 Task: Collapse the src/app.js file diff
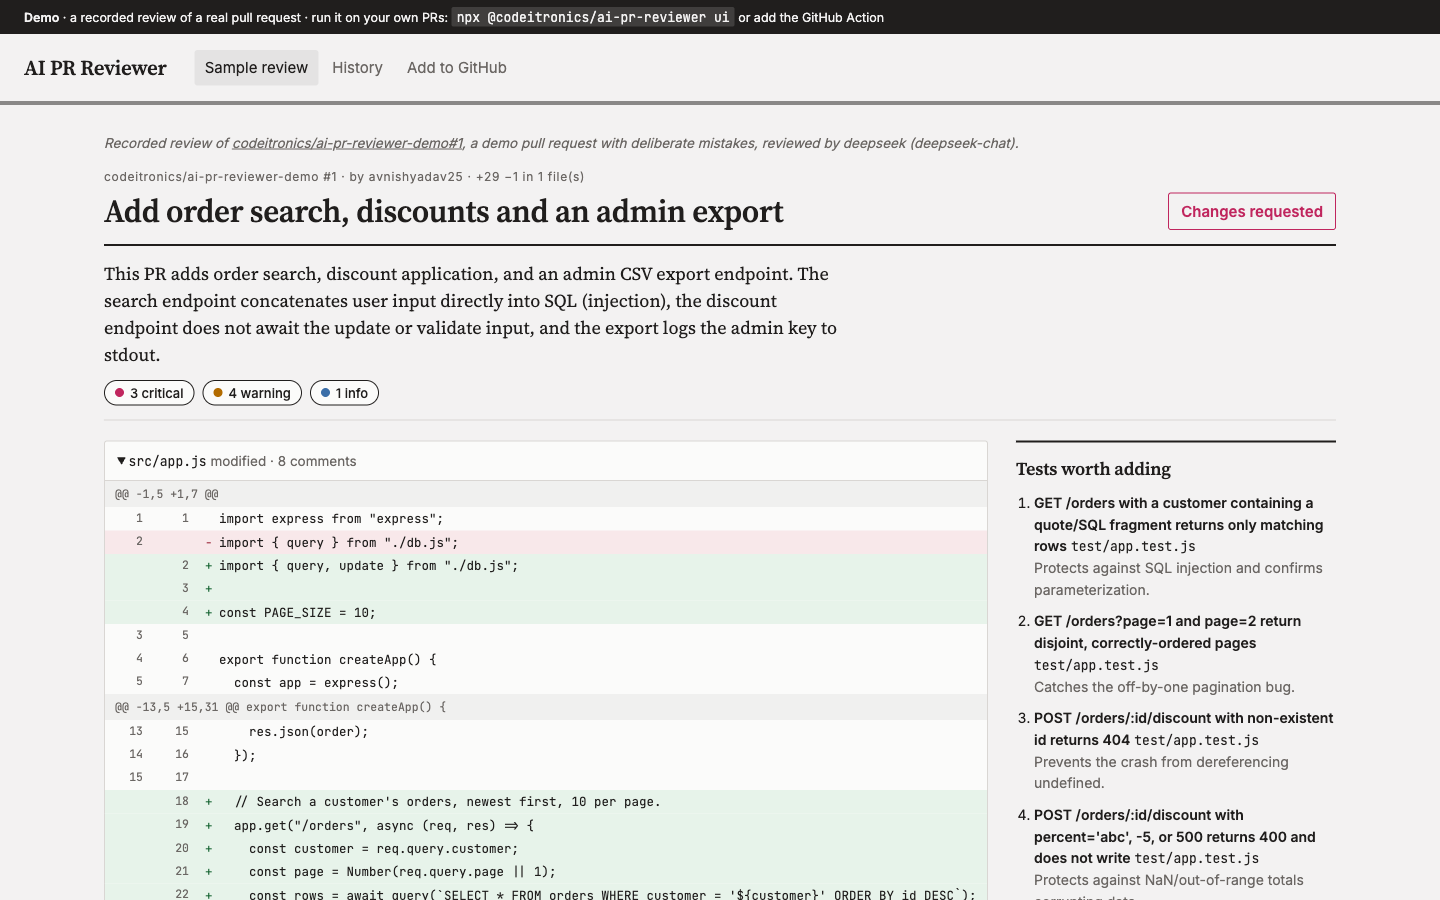click(121, 461)
